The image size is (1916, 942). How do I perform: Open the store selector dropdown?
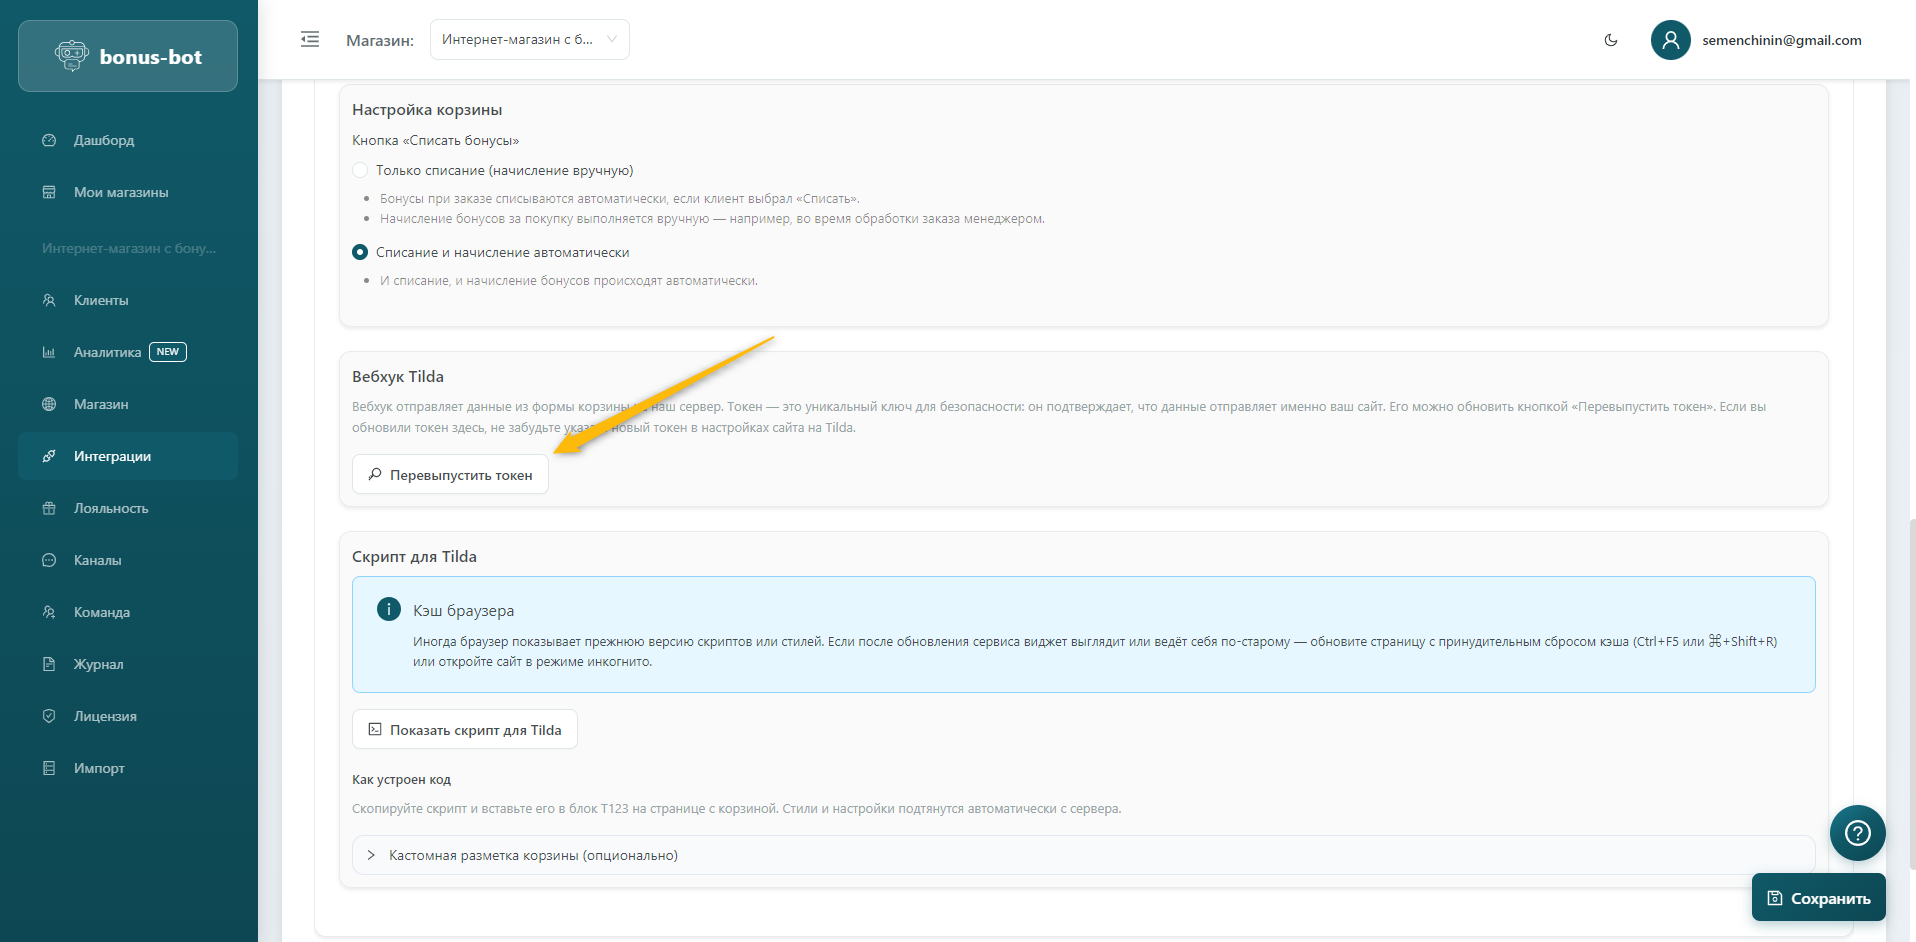pyautogui.click(x=529, y=40)
